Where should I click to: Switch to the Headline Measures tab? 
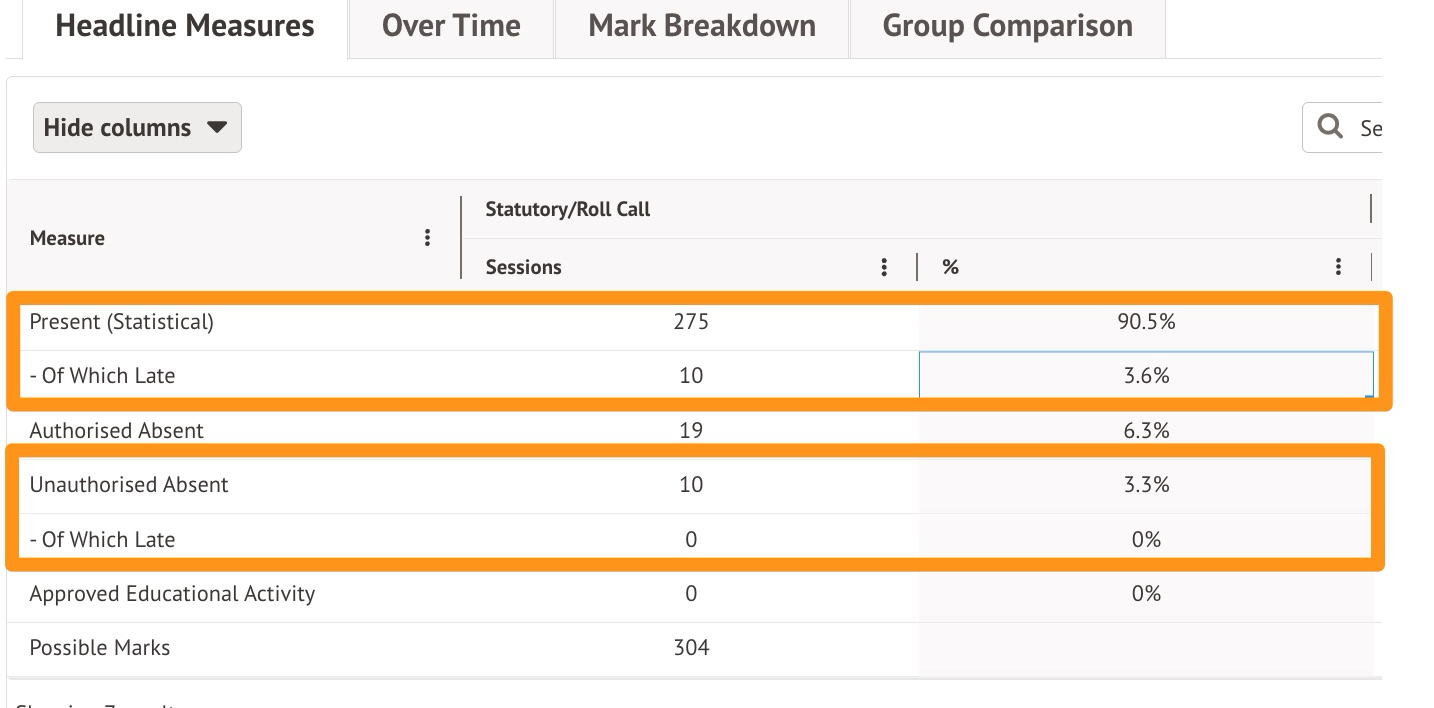coord(185,26)
